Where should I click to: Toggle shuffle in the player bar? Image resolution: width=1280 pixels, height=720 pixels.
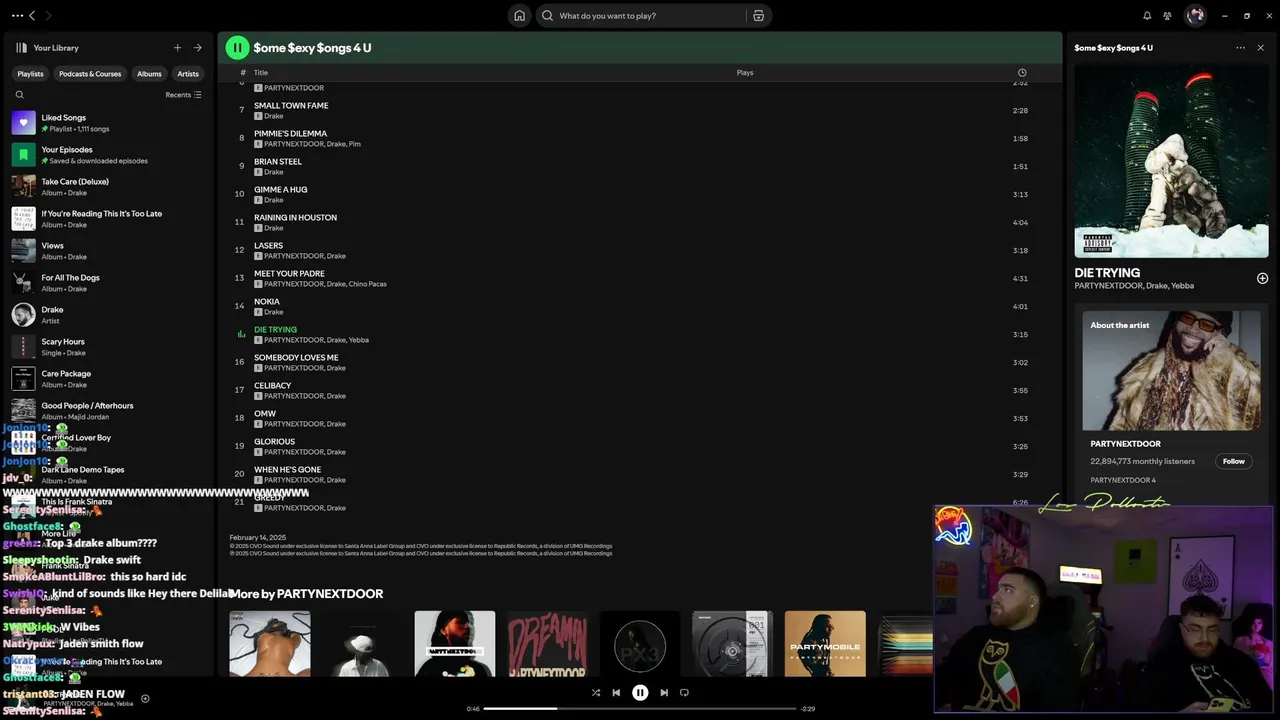(596, 692)
